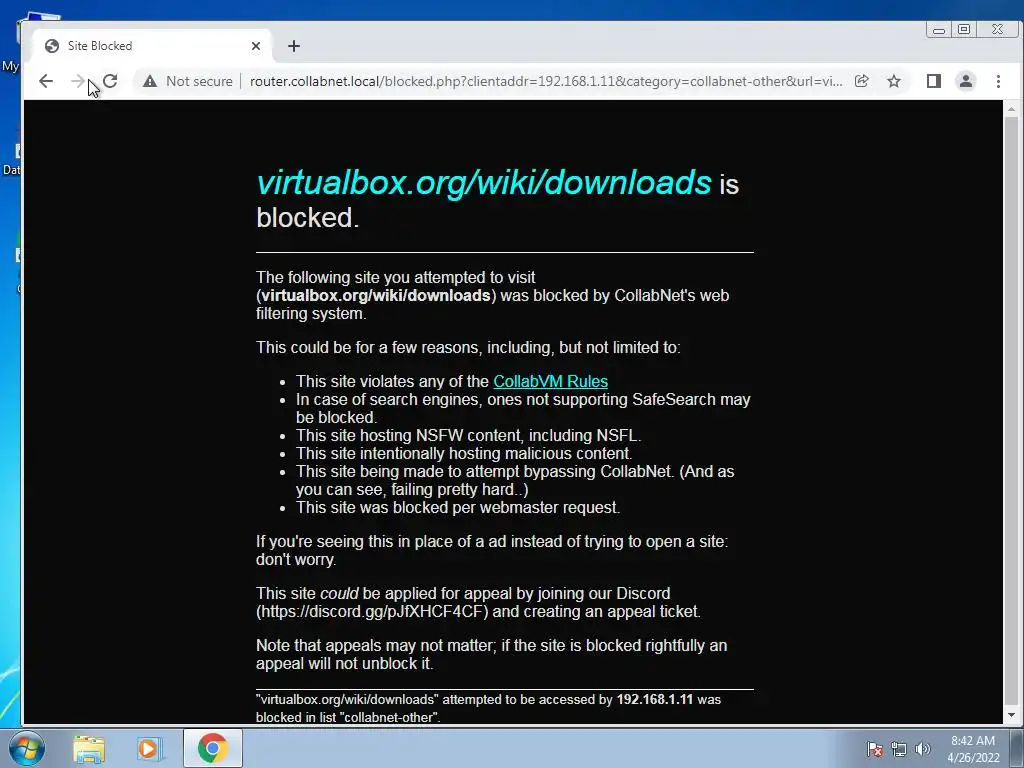The height and width of the screenshot is (768, 1024).
Task: Open the Chrome profile menu
Action: pos(966,81)
